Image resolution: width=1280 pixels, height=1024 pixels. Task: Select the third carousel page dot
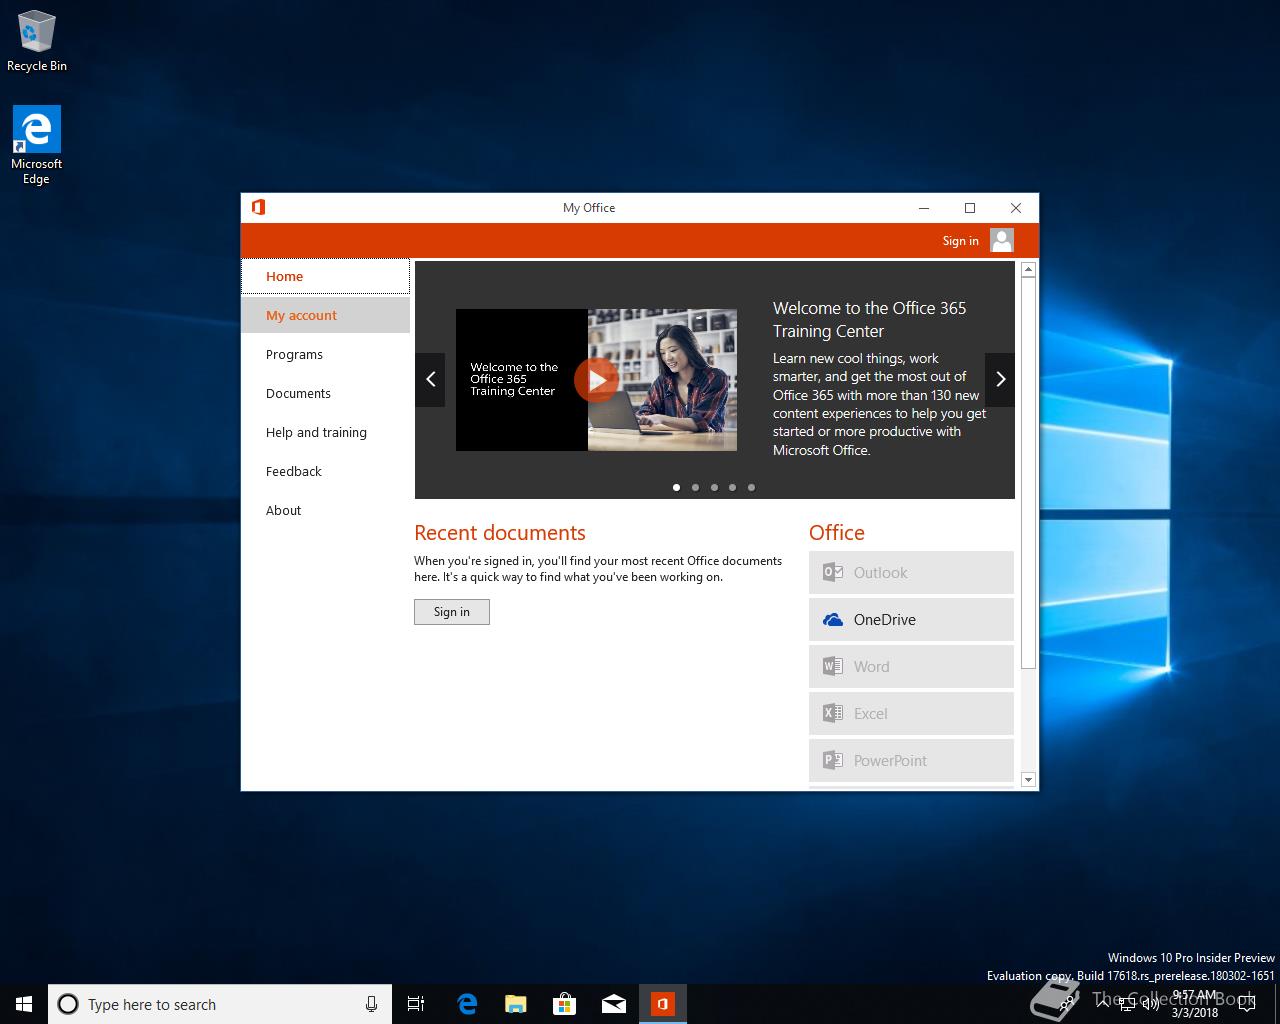pos(714,488)
